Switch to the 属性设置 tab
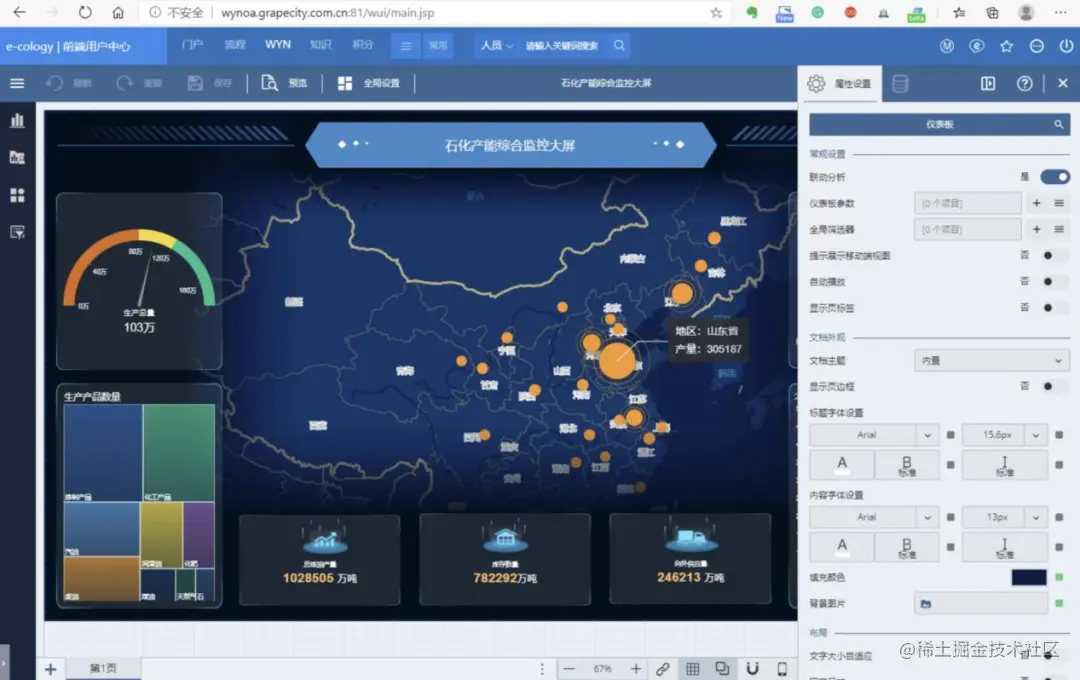 pos(840,84)
